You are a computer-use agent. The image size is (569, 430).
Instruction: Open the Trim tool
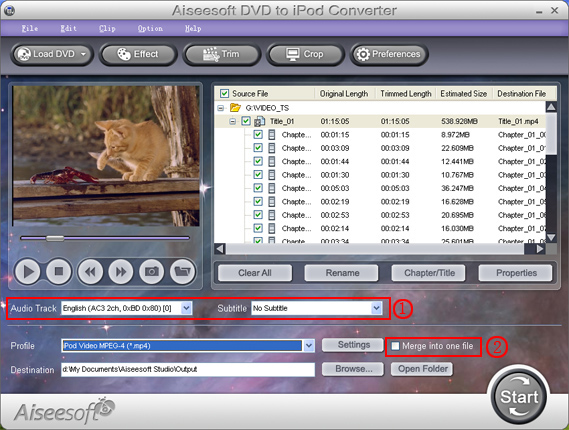click(x=221, y=54)
